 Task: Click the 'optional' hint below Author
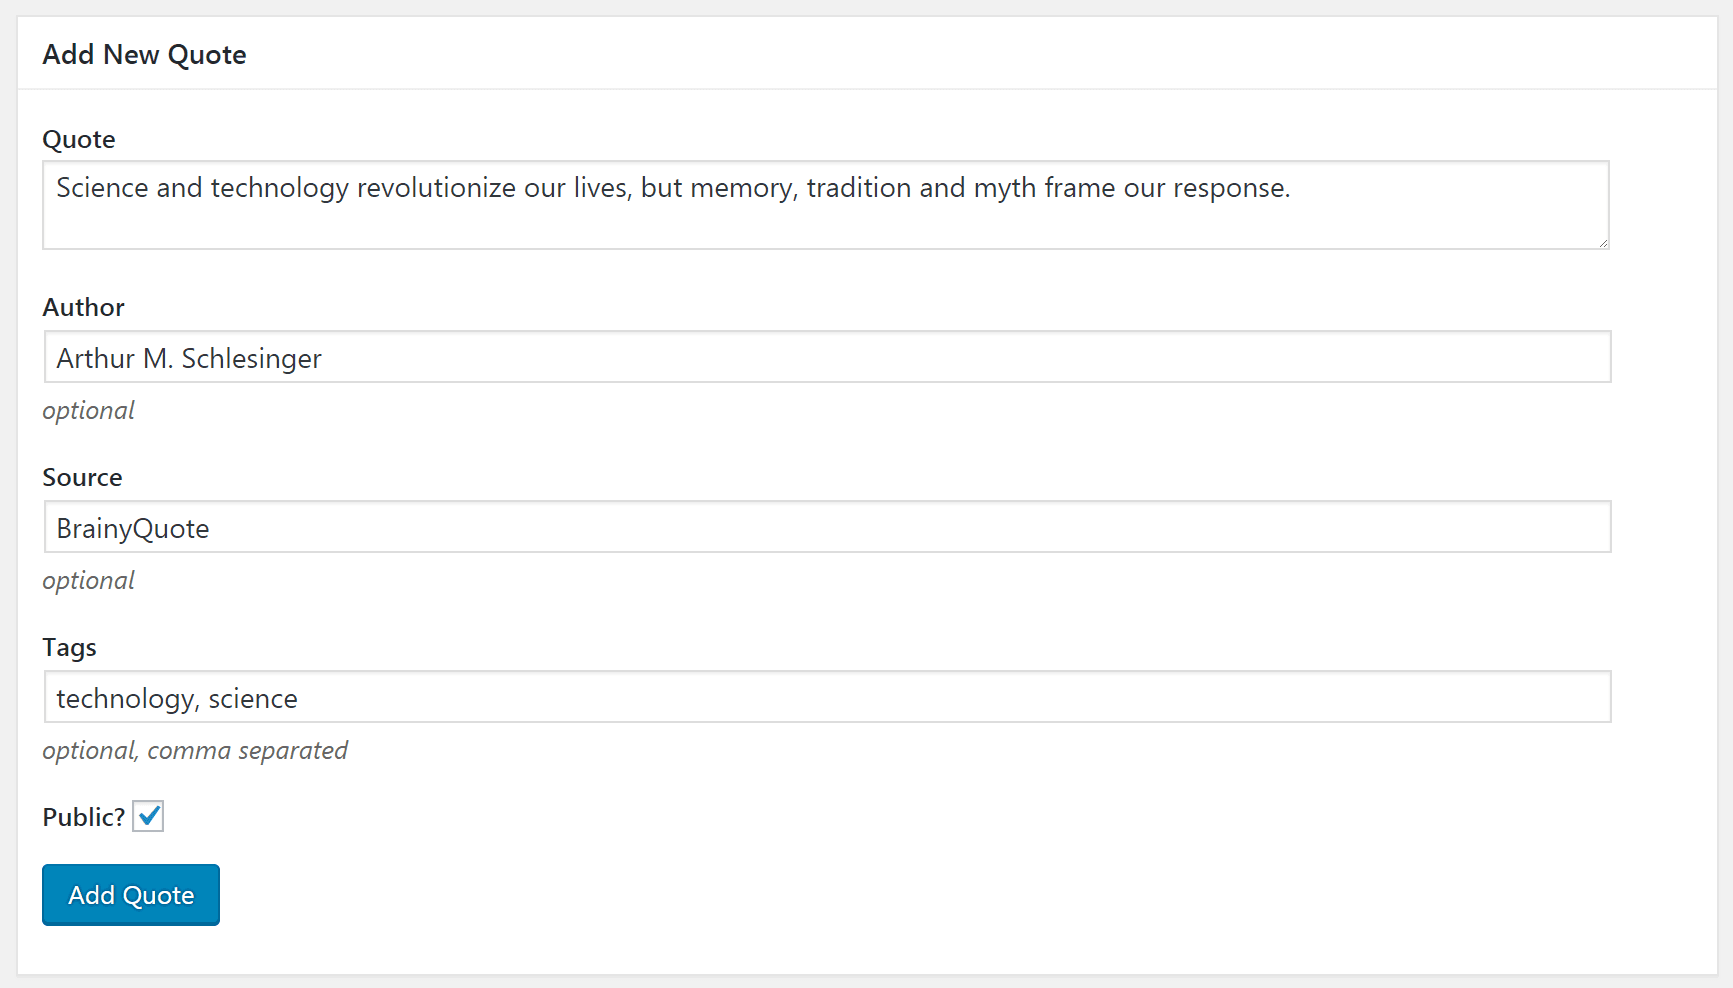88,411
